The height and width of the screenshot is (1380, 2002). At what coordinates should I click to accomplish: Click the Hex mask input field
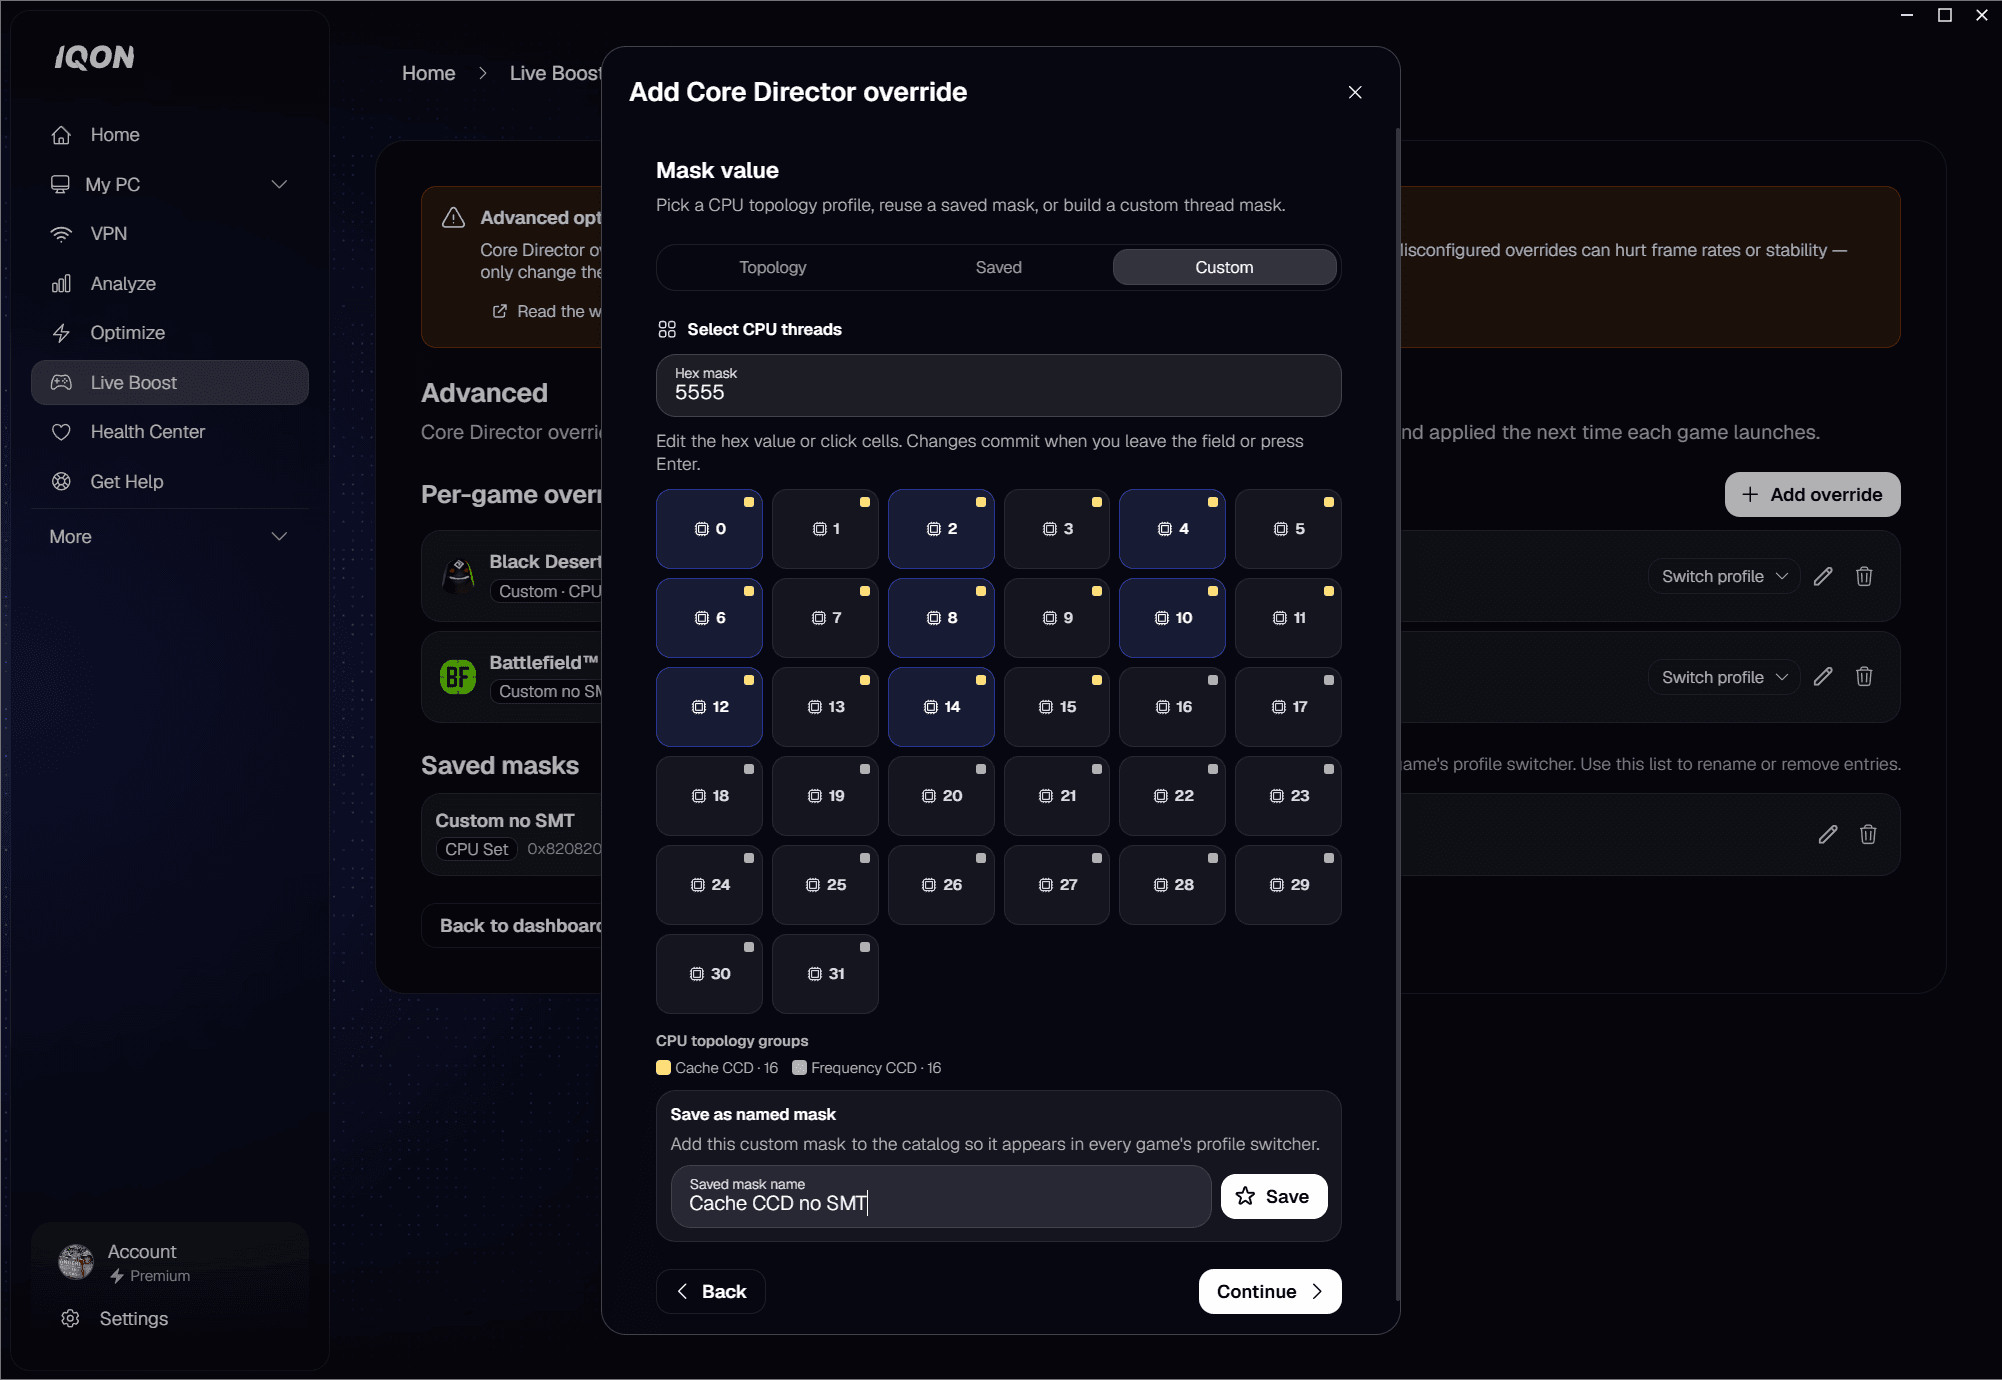tap(998, 386)
